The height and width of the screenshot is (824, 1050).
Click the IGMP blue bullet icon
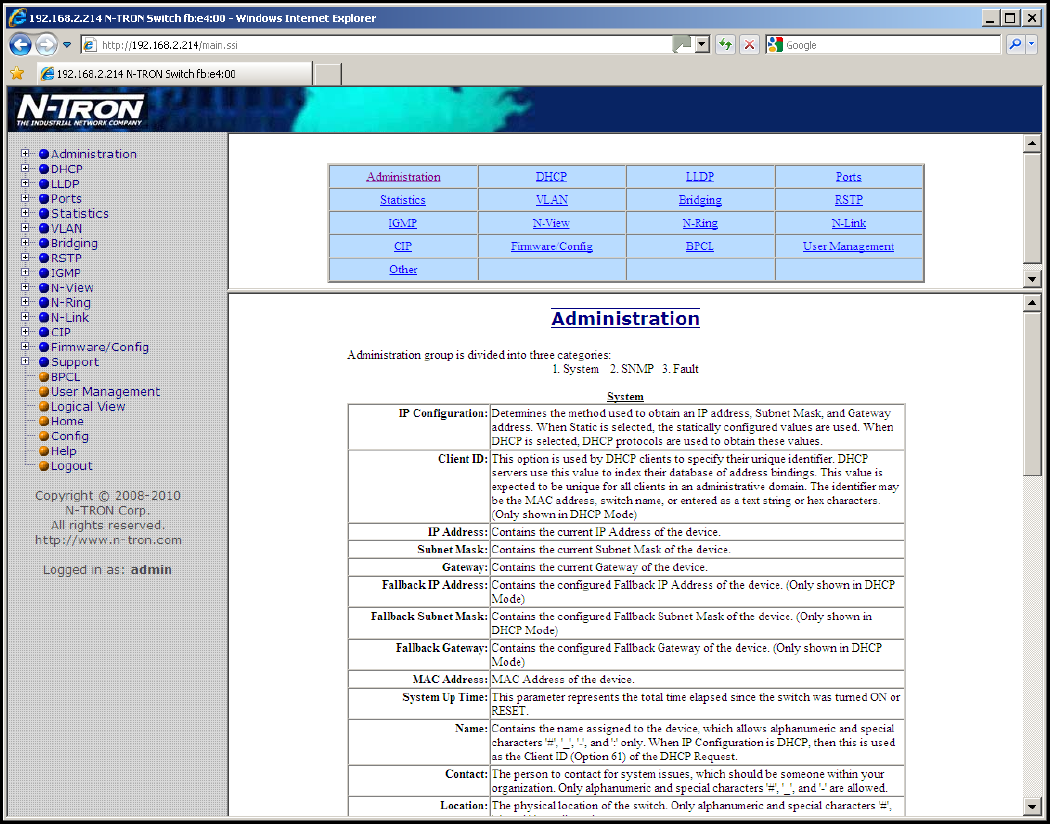[x=44, y=273]
